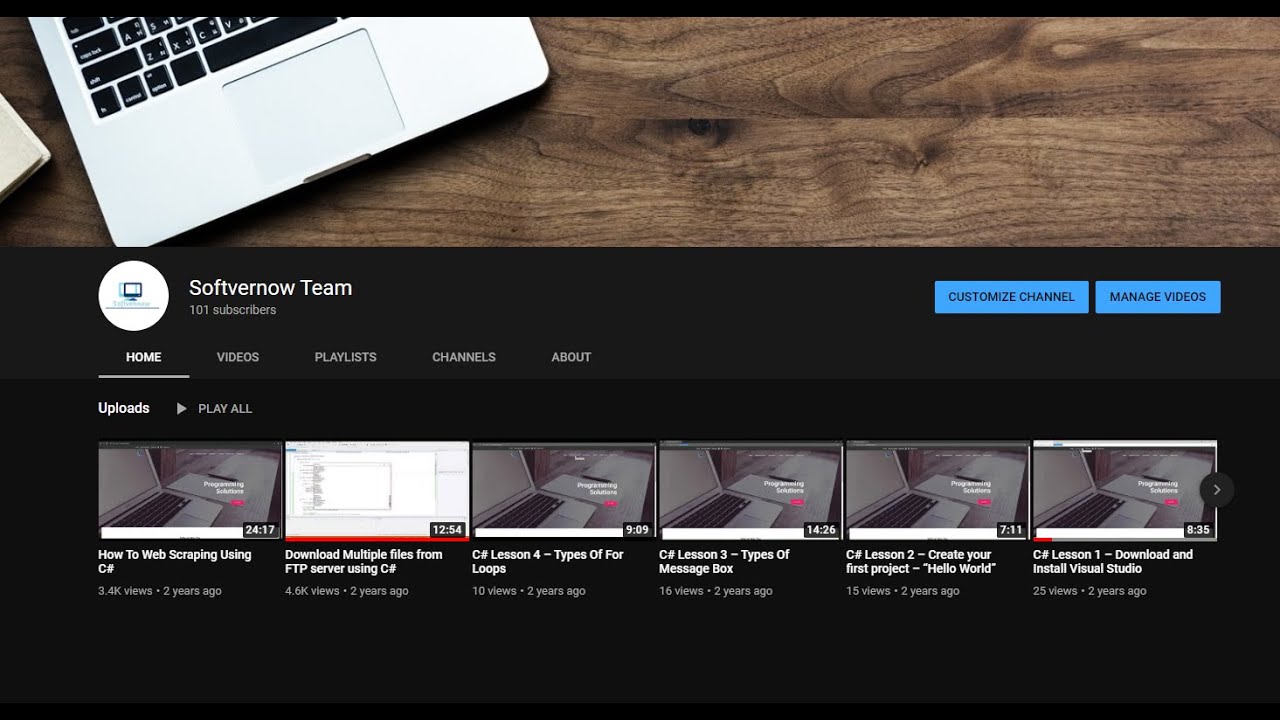The height and width of the screenshot is (720, 1280).
Task: Click title "C# Lesson 1 – Download and Install Visual Studio"
Action: click(1113, 562)
